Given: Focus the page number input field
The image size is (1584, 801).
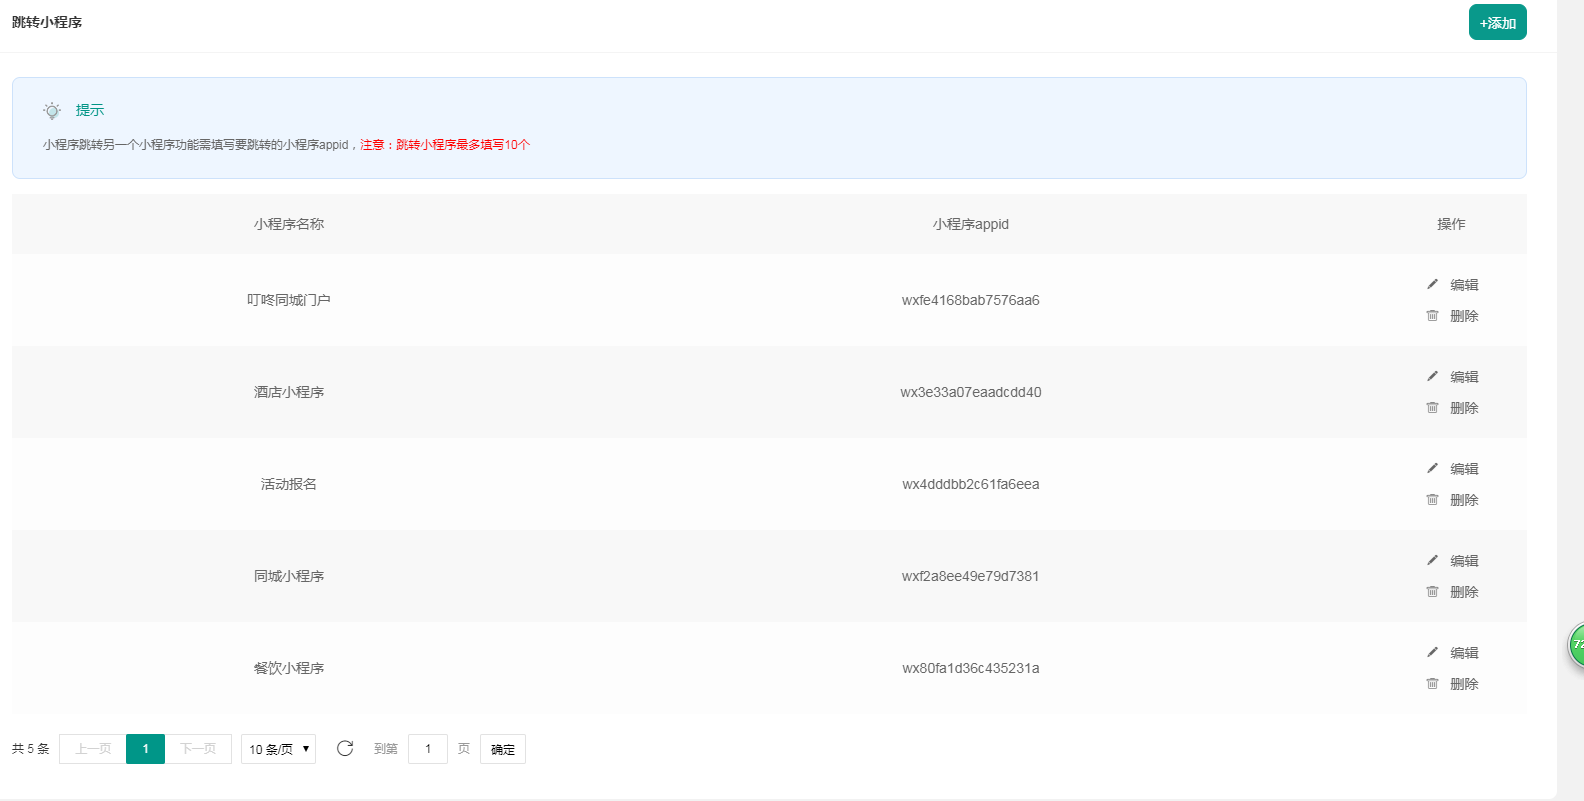Looking at the screenshot, I should [428, 749].
